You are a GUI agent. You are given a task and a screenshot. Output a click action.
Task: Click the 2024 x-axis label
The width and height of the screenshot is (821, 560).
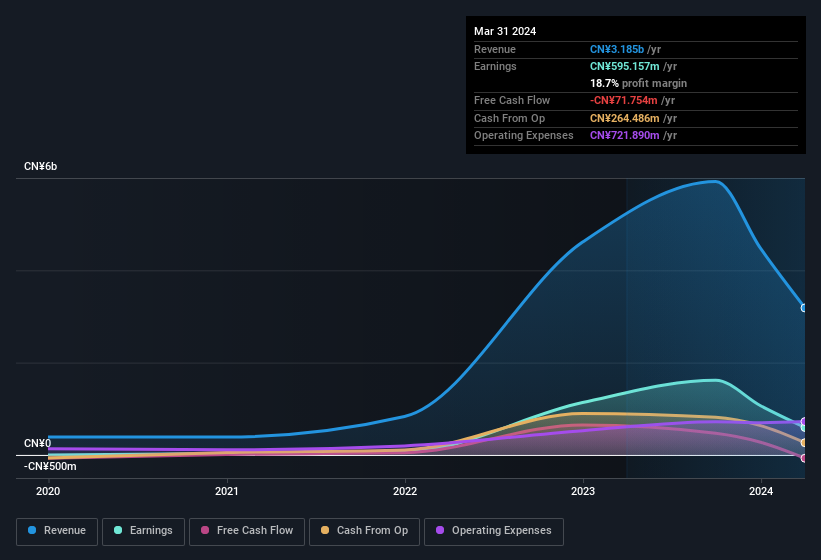[761, 491]
